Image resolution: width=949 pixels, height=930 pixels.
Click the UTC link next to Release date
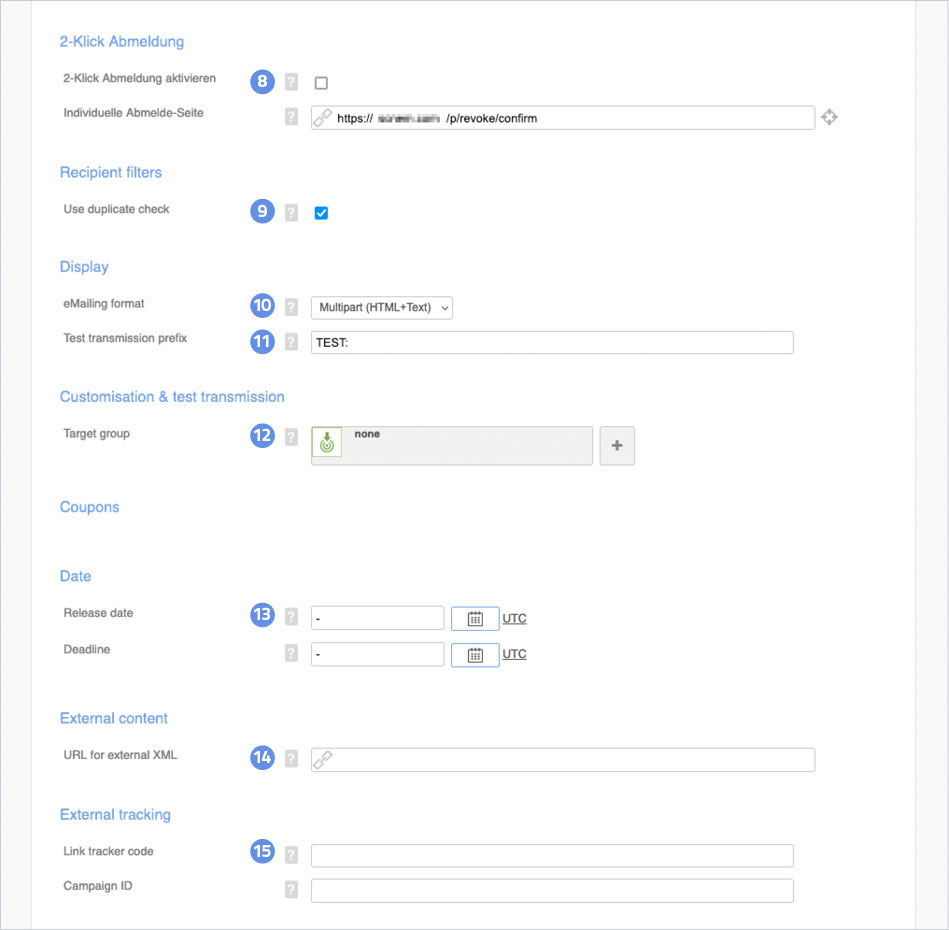(x=514, y=618)
